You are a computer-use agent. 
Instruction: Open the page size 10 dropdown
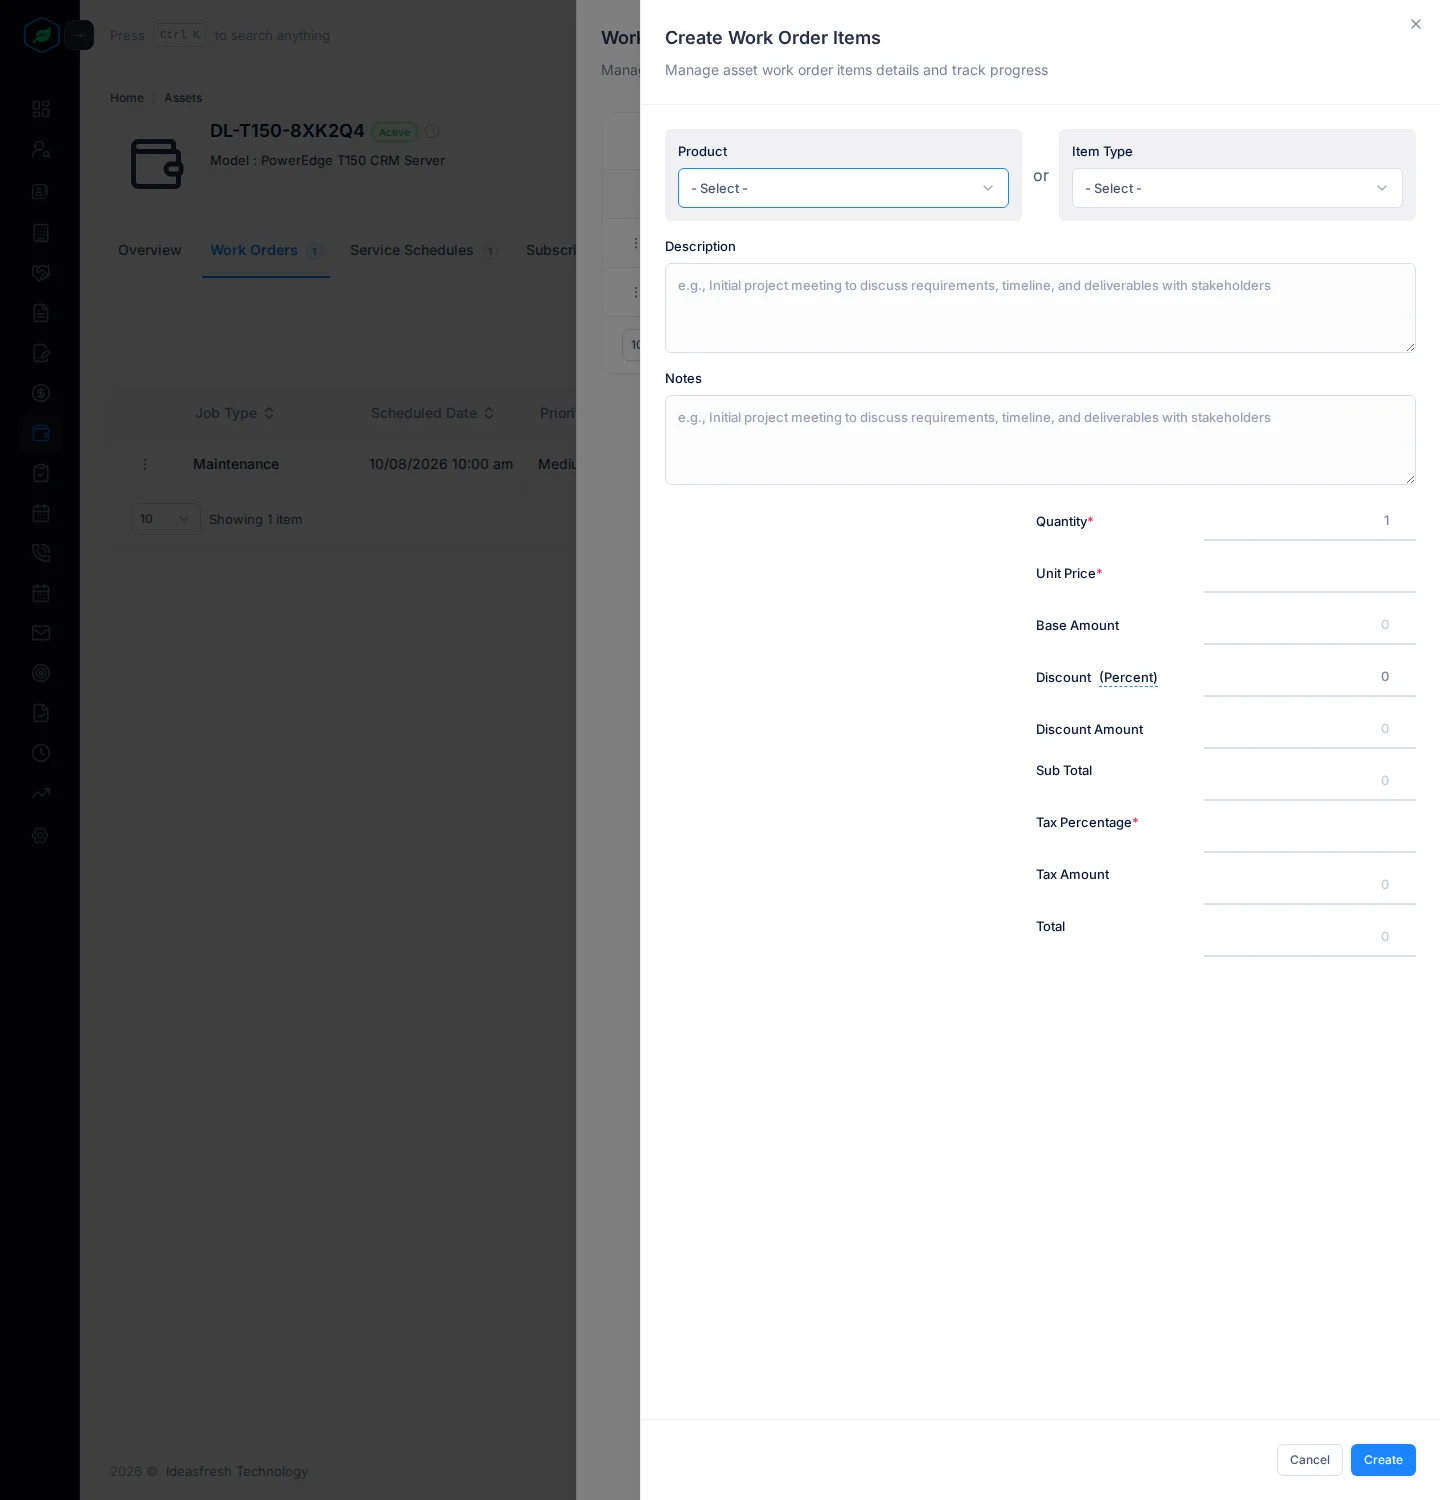click(x=165, y=519)
